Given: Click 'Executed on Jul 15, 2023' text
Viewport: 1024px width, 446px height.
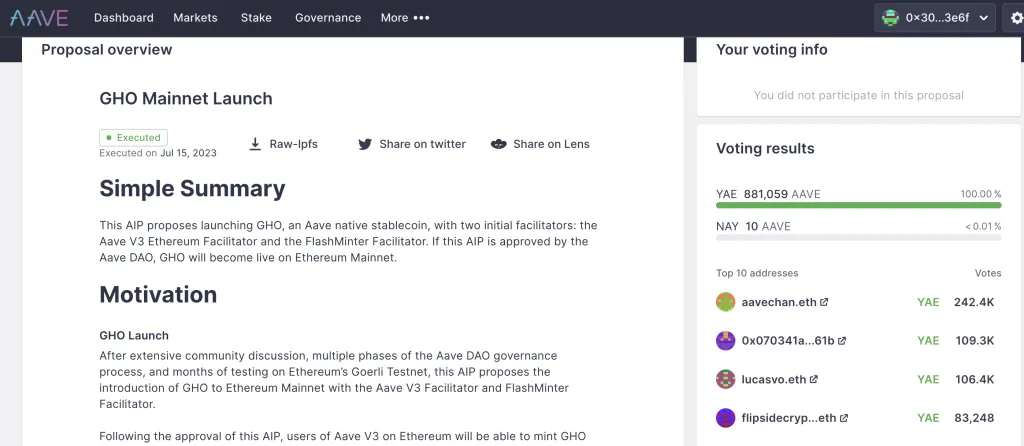Looking at the screenshot, I should [158, 153].
